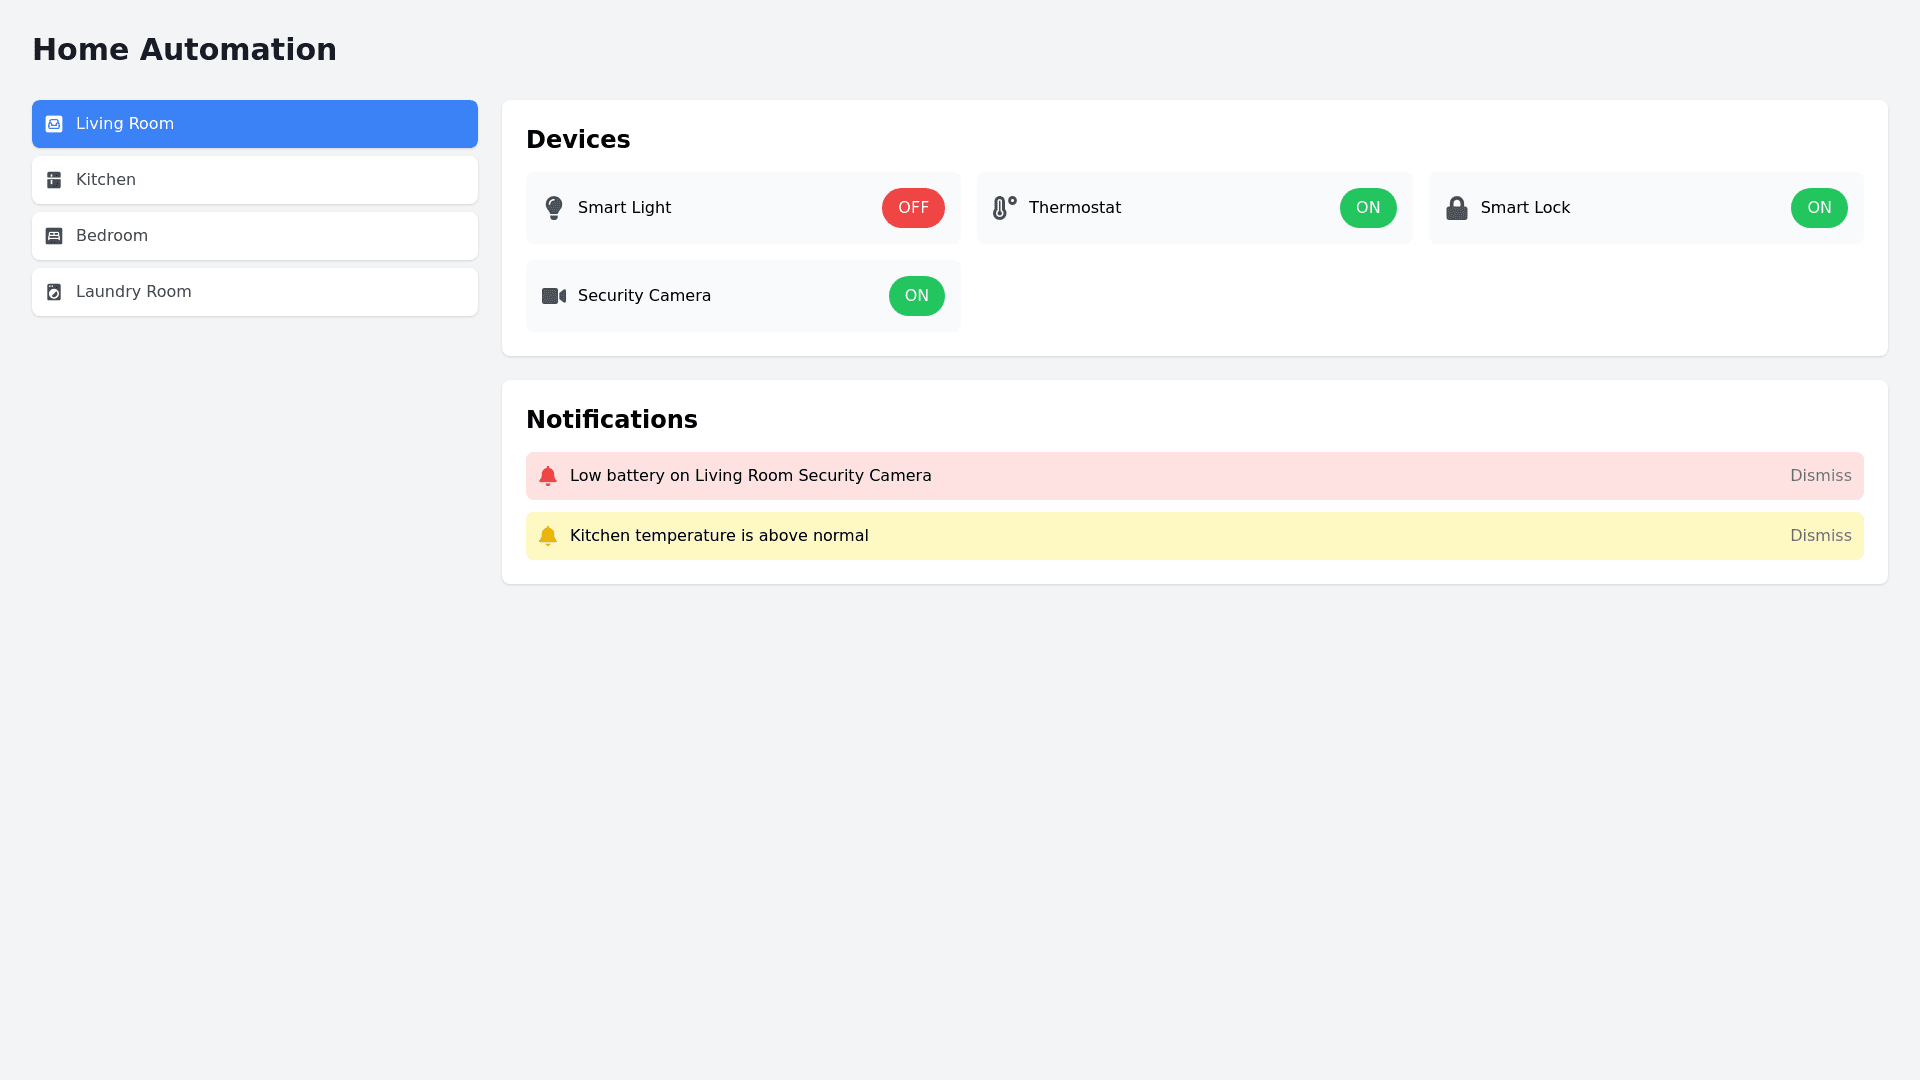Click the yellow bell notification icon
This screenshot has height=1080, width=1920.
(548, 536)
